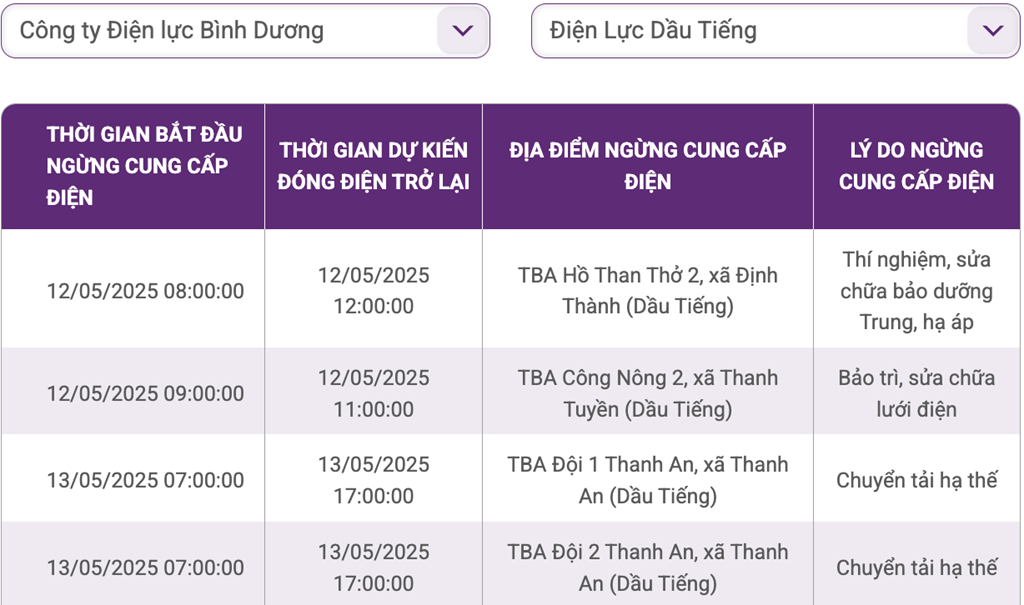Click restore time 13/05/2025 17:00:00 in Đội 2 row

coord(374,567)
